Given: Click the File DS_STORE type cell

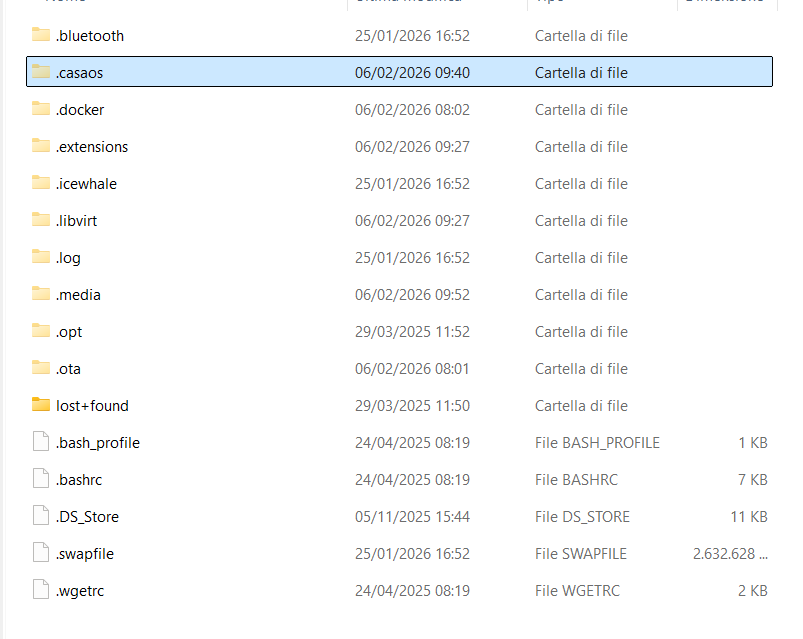Looking at the screenshot, I should [x=584, y=516].
